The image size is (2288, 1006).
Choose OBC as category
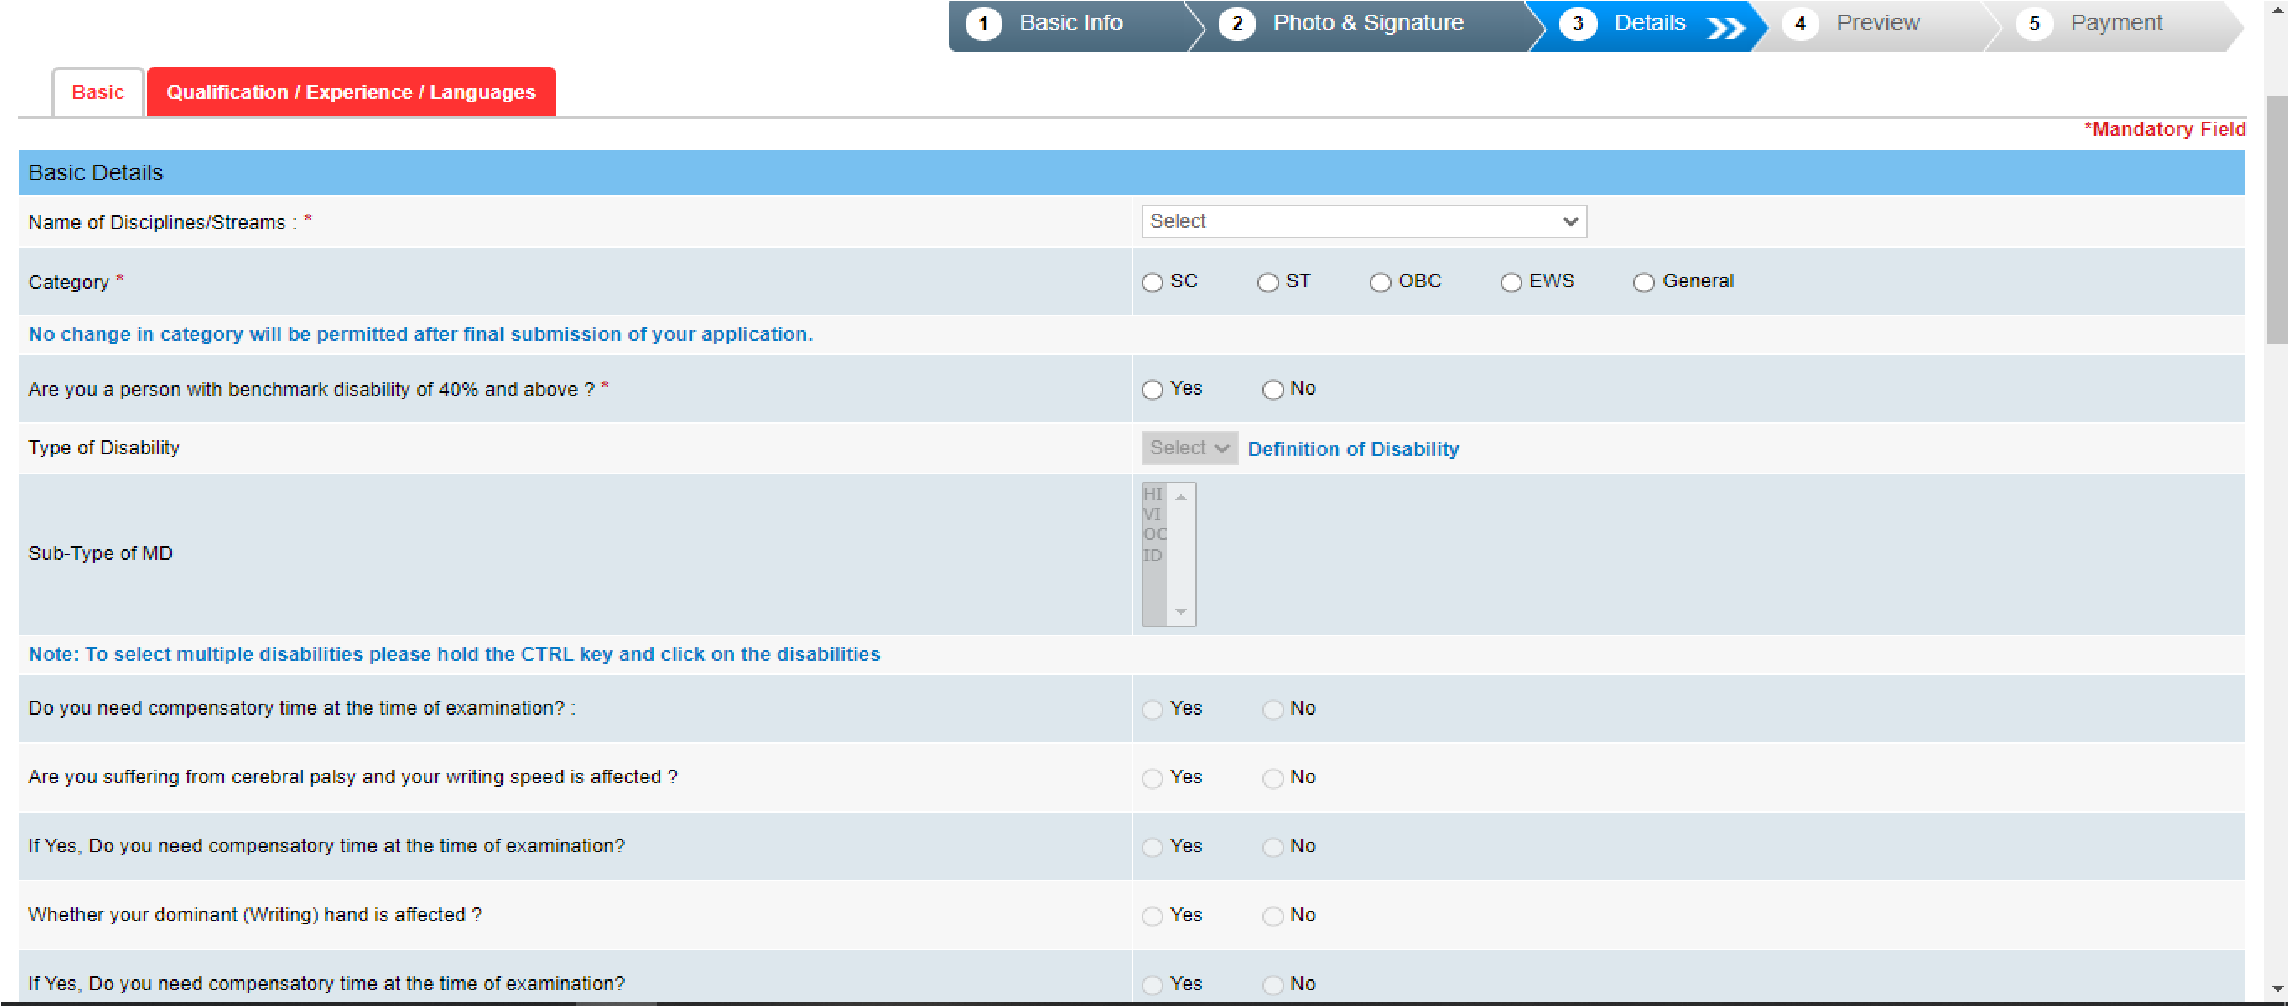point(1381,283)
